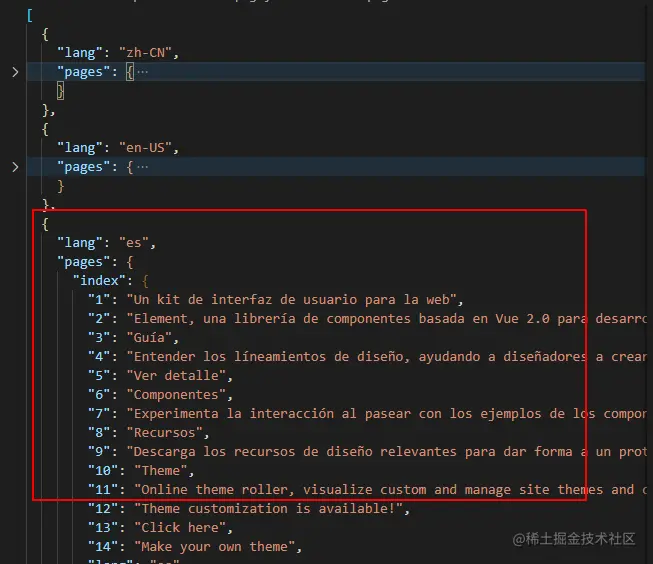This screenshot has height=564, width=653.
Task: Unfold the ellipsis after en-US pages brace
Action: click(142, 167)
